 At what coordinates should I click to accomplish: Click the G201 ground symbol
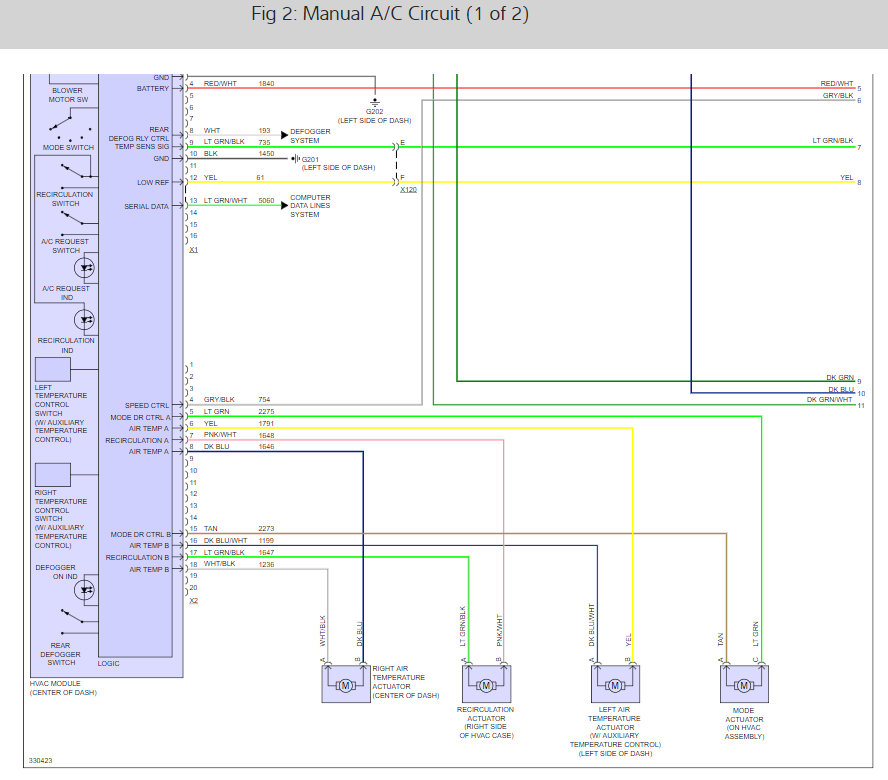click(295, 159)
